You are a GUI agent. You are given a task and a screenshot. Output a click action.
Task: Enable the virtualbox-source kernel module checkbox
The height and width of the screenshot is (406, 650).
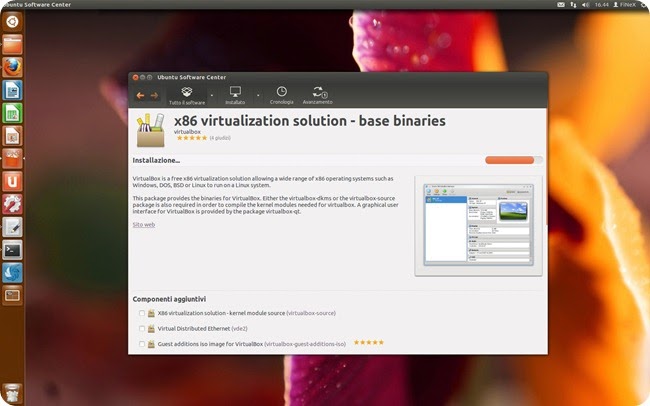click(x=142, y=313)
